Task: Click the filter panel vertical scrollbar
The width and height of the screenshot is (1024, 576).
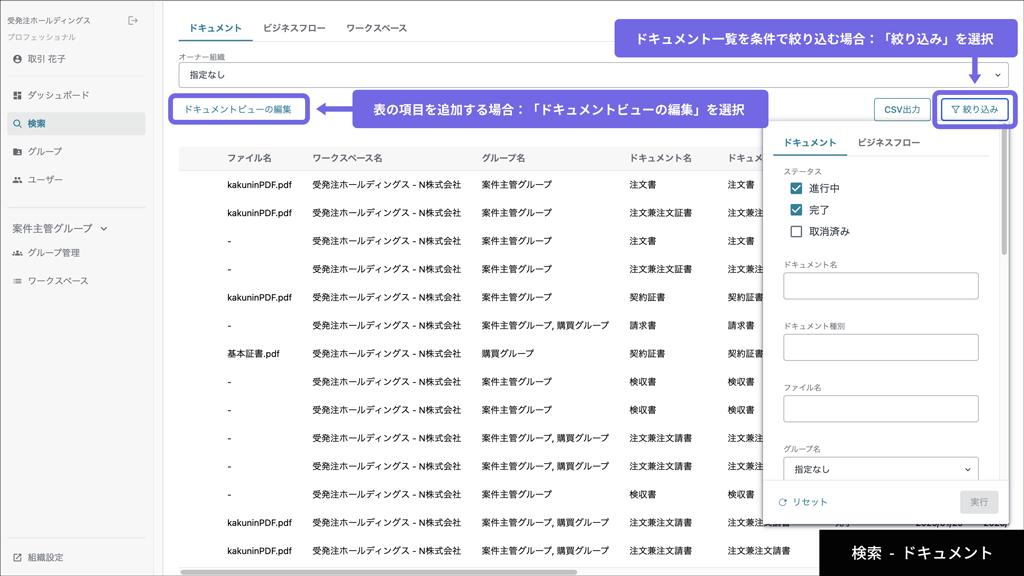Action: [x=1004, y=191]
